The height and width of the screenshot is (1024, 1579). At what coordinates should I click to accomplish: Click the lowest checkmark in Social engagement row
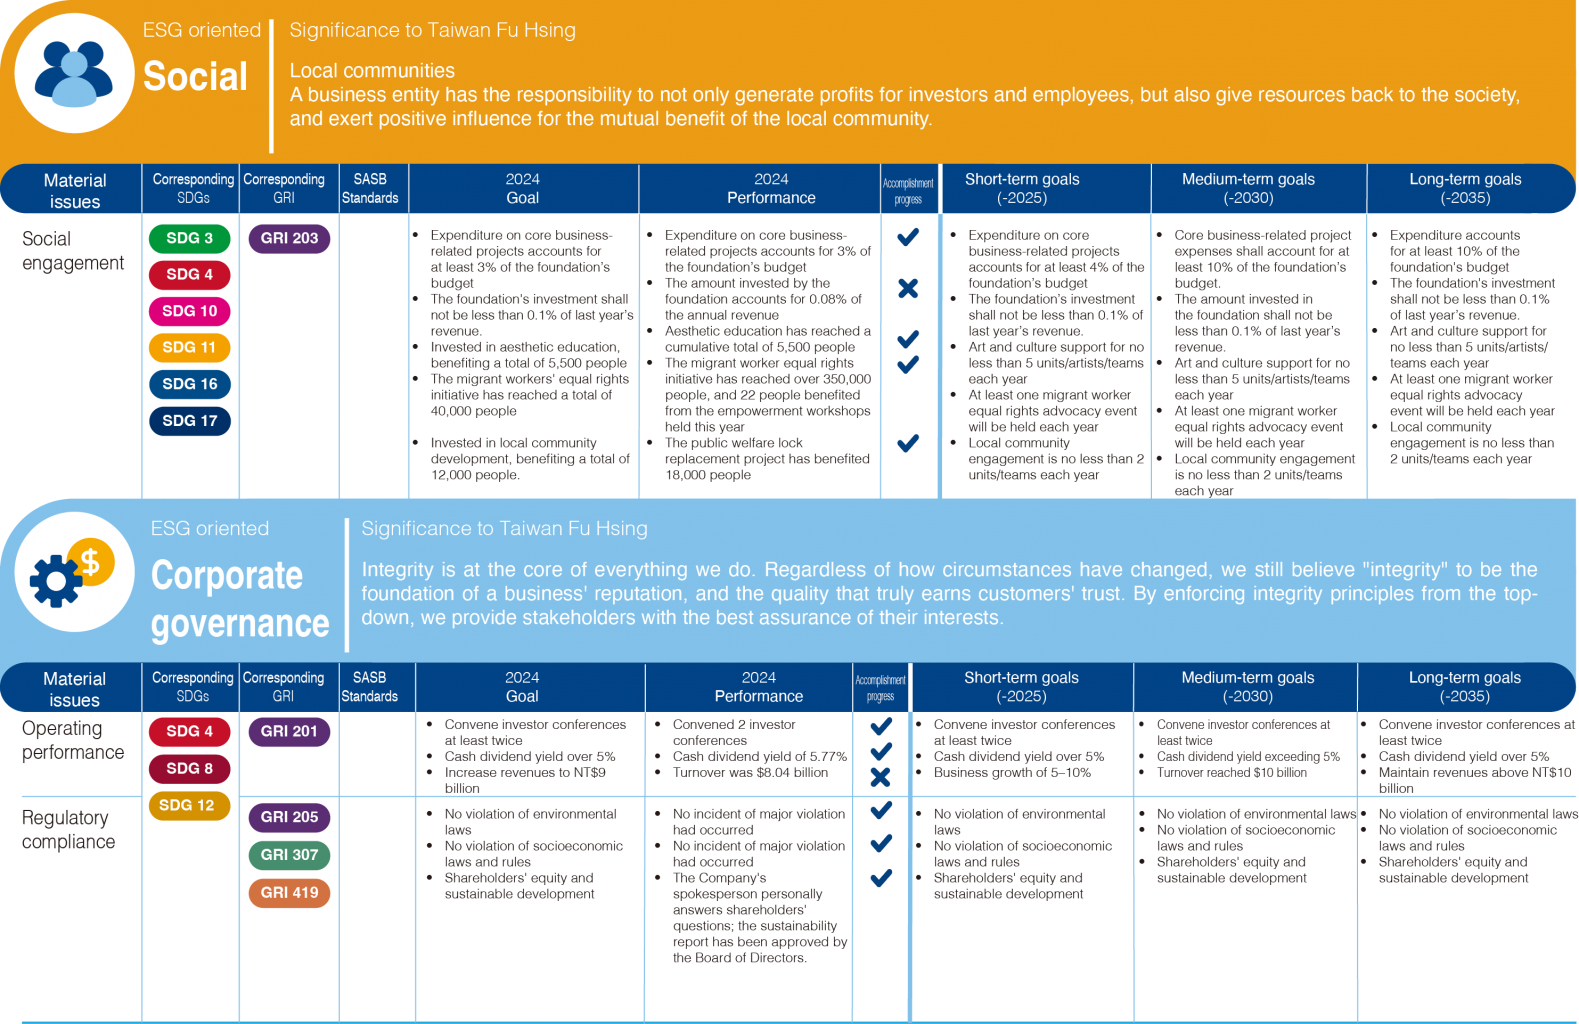908,443
